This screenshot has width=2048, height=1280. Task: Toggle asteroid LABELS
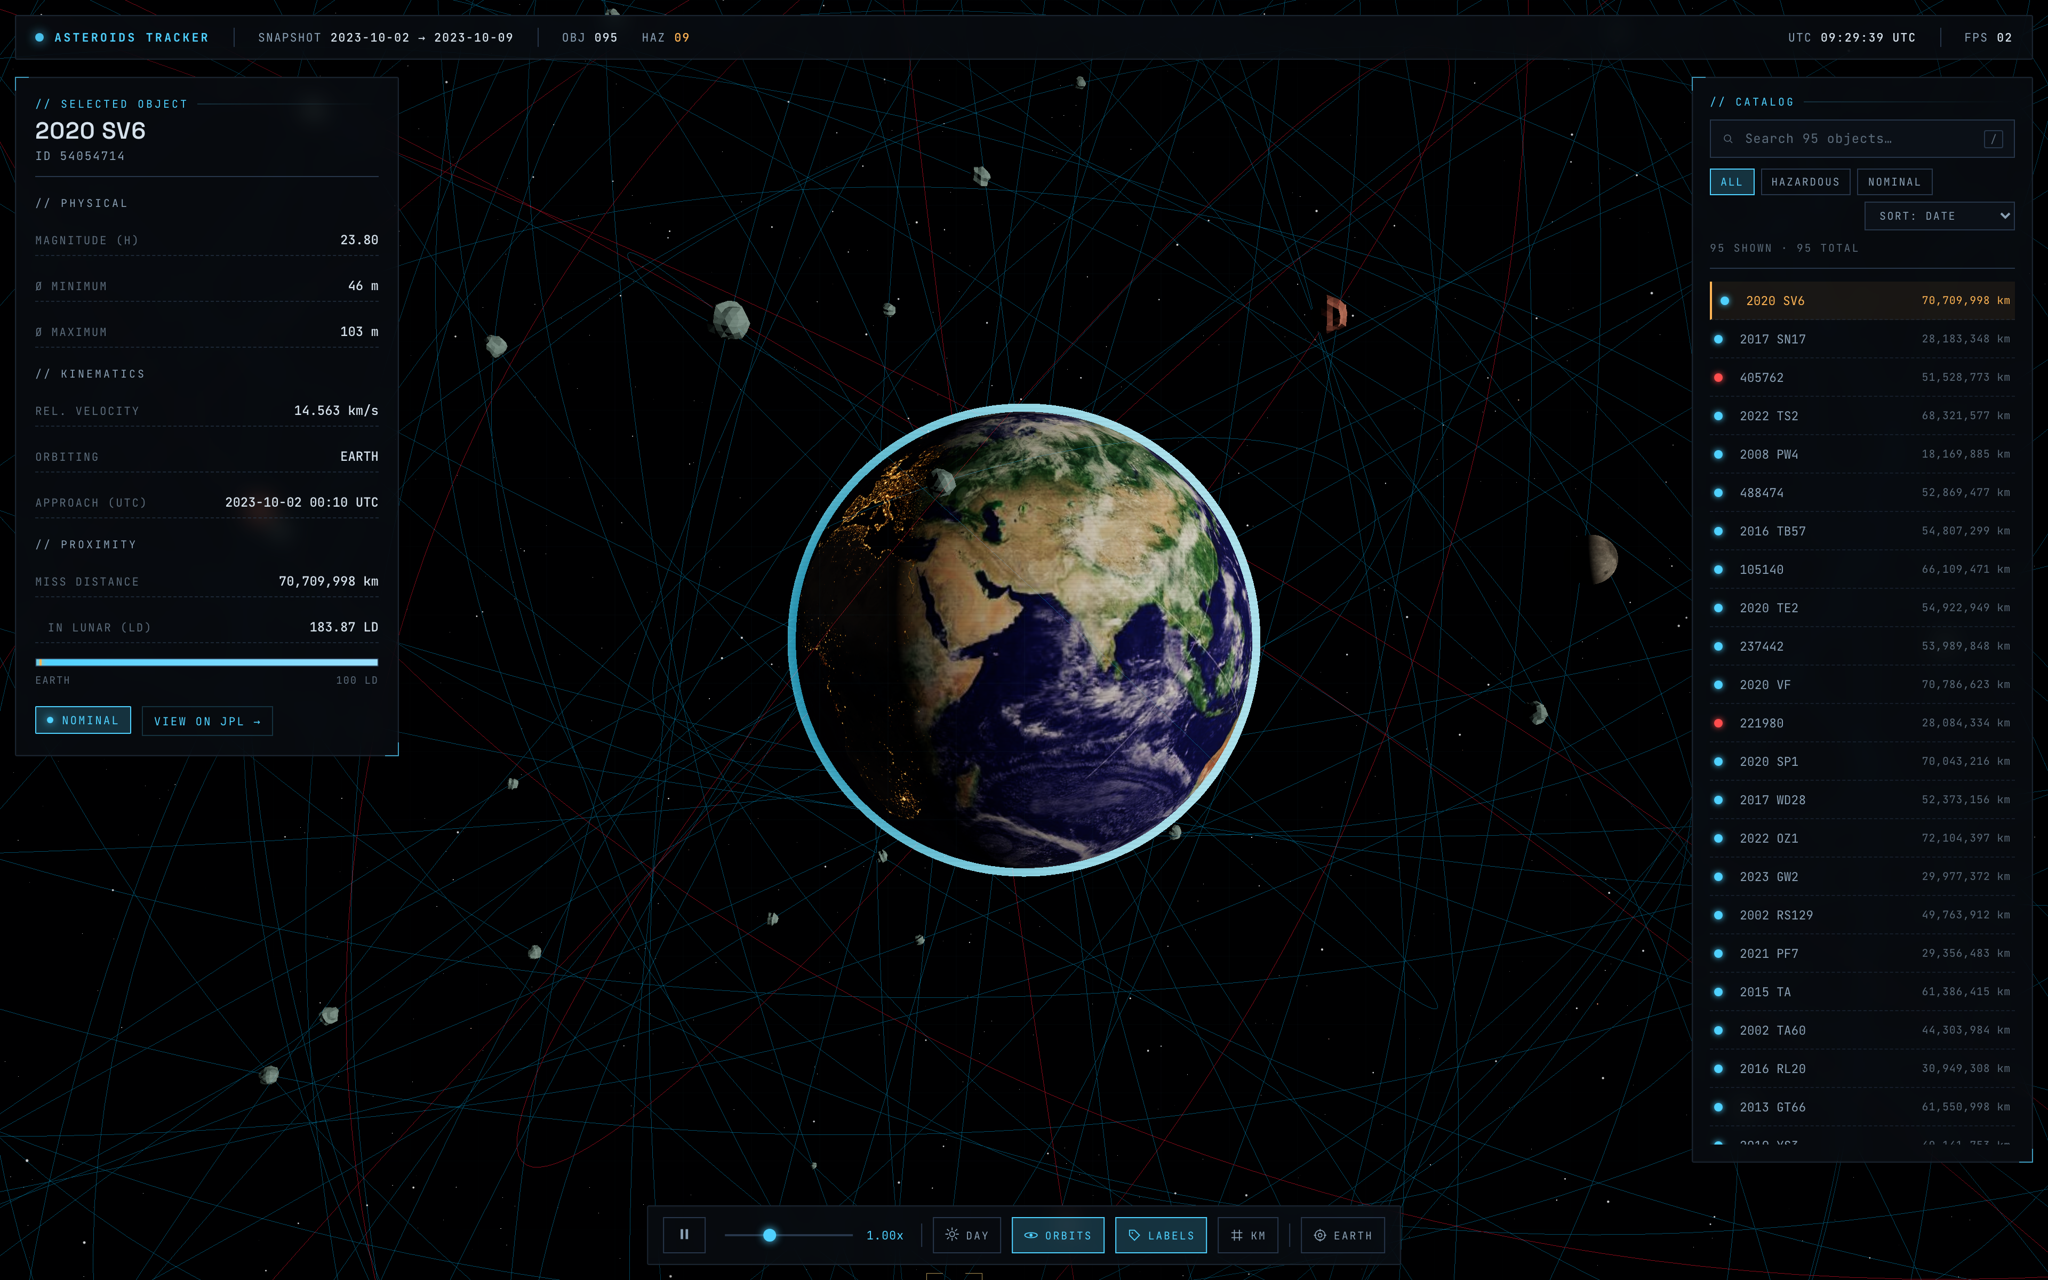[1161, 1235]
